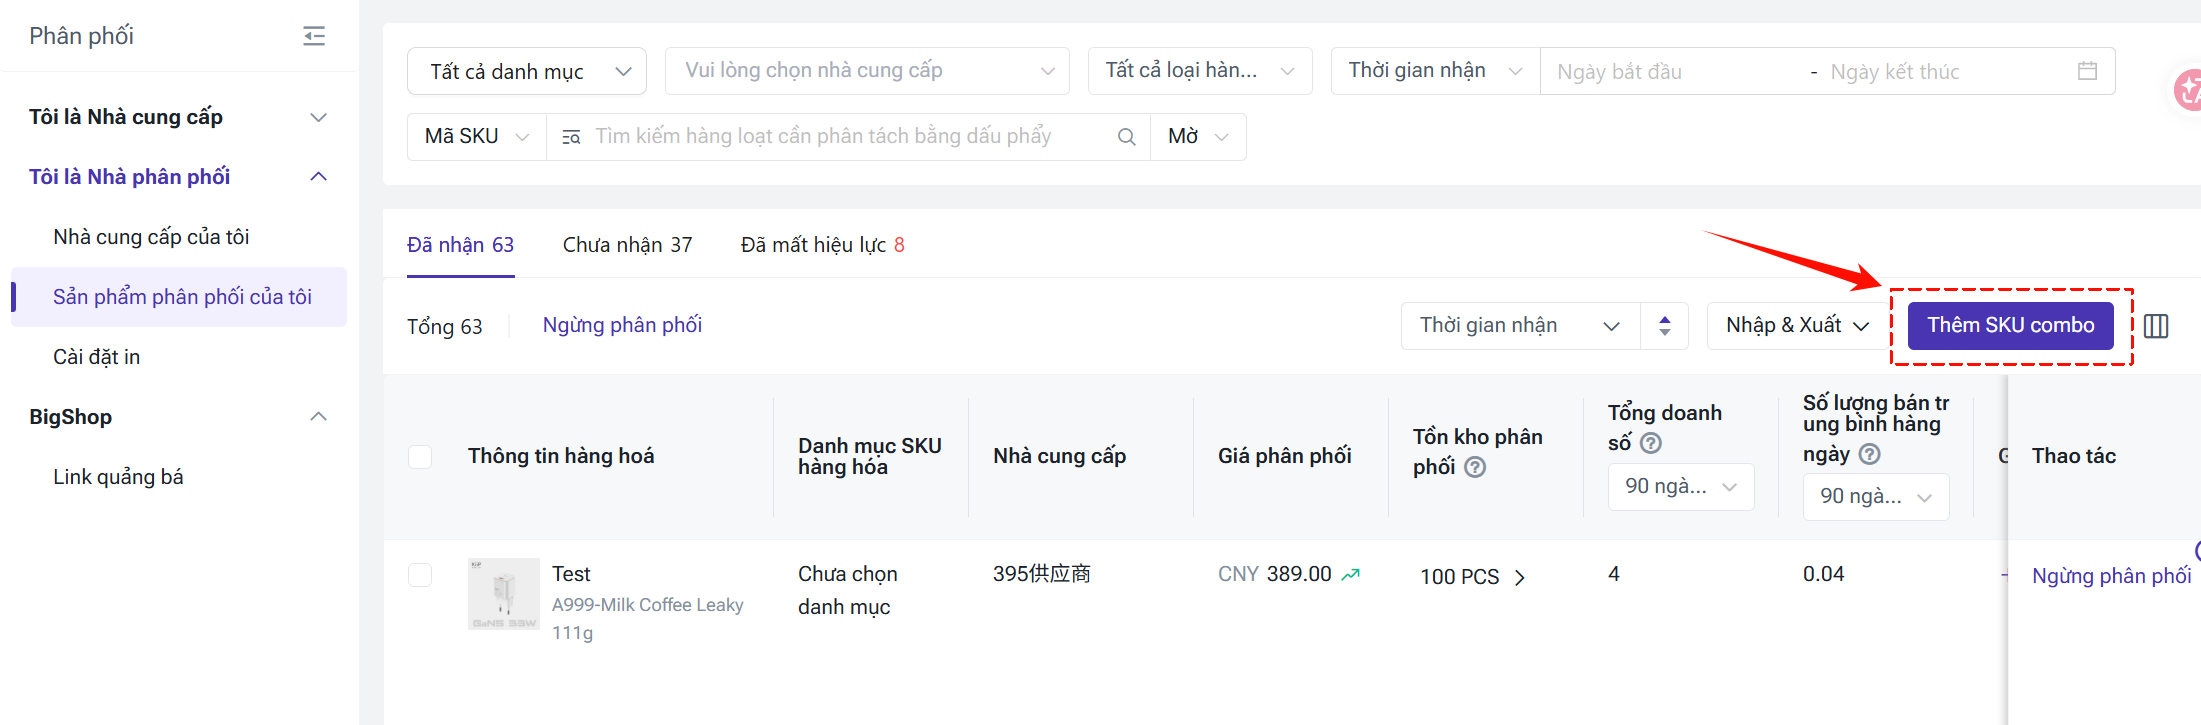Screen dimensions: 2201x725
Task: Click Ngừng phân phối link in Test row
Action: [2110, 576]
